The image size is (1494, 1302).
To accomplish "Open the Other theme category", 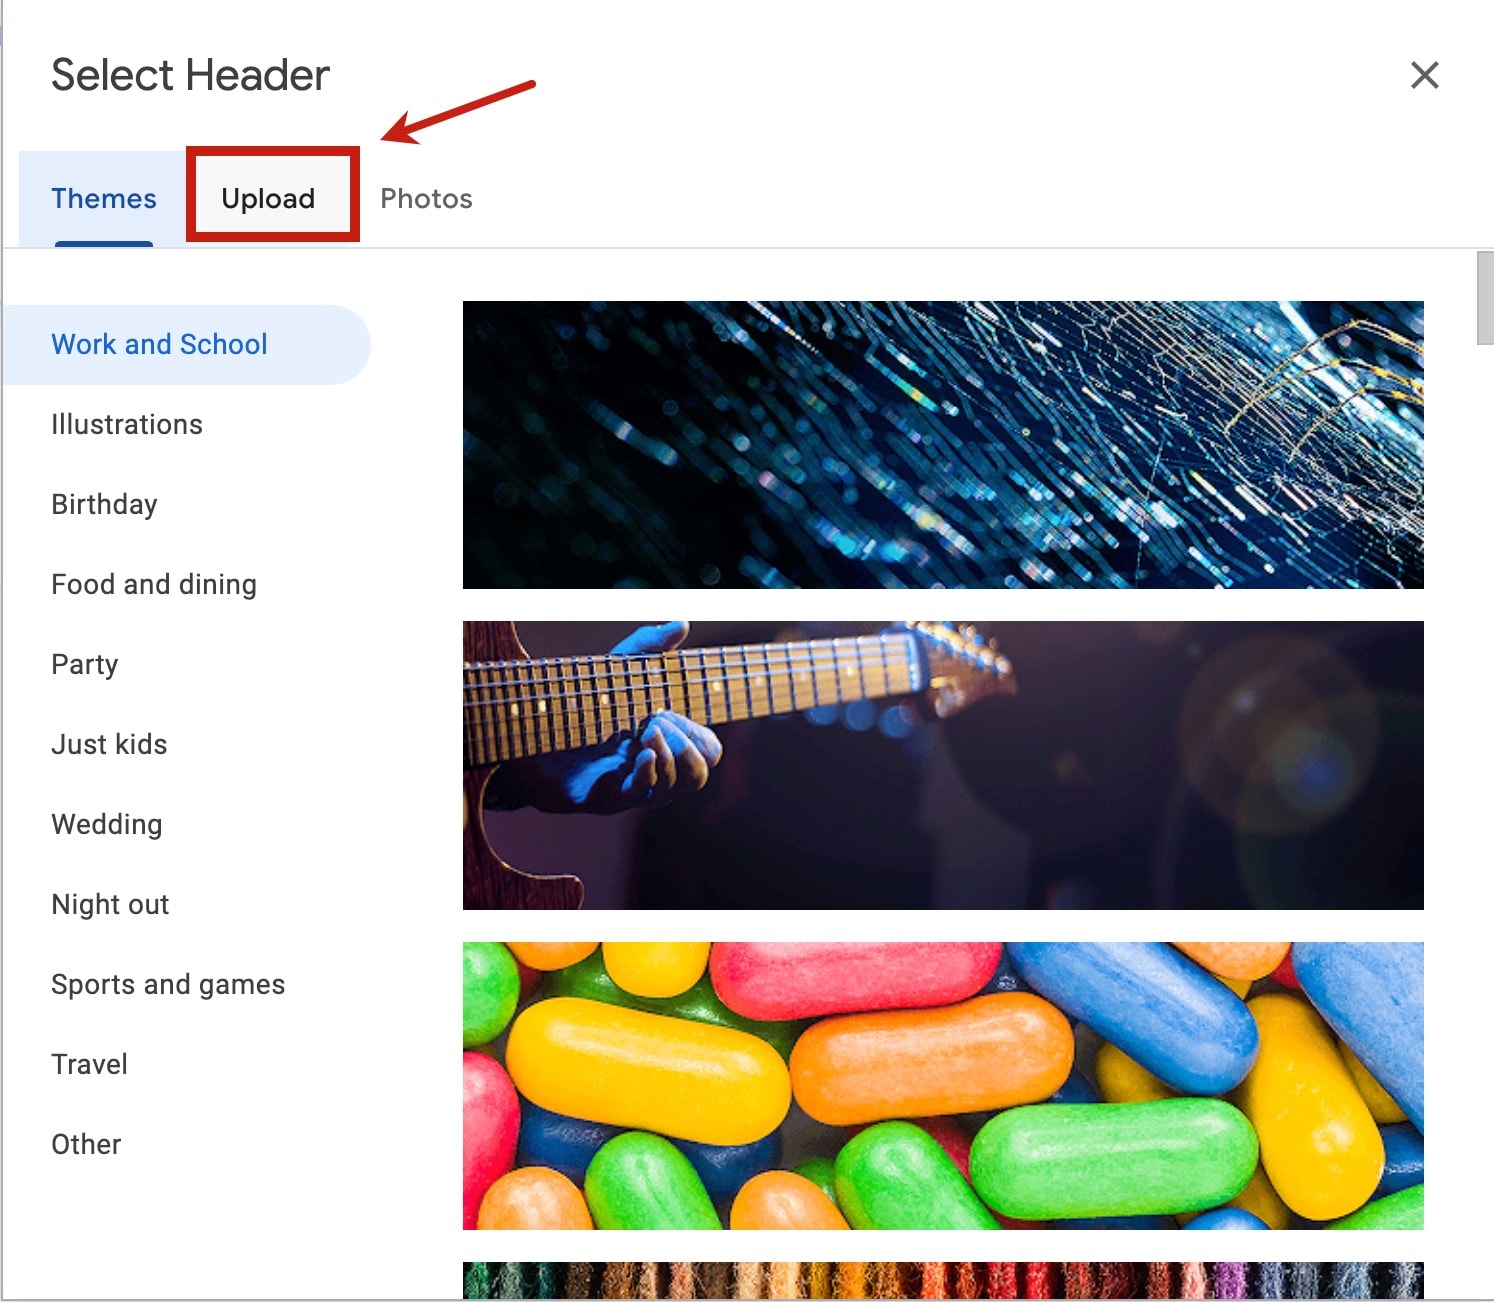I will tap(86, 1144).
